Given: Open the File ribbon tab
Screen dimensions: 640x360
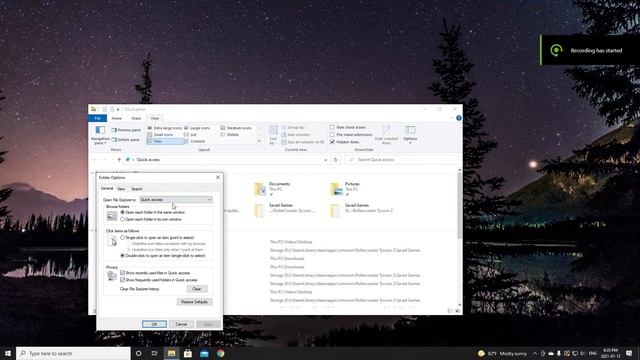Looking at the screenshot, I should (x=98, y=118).
